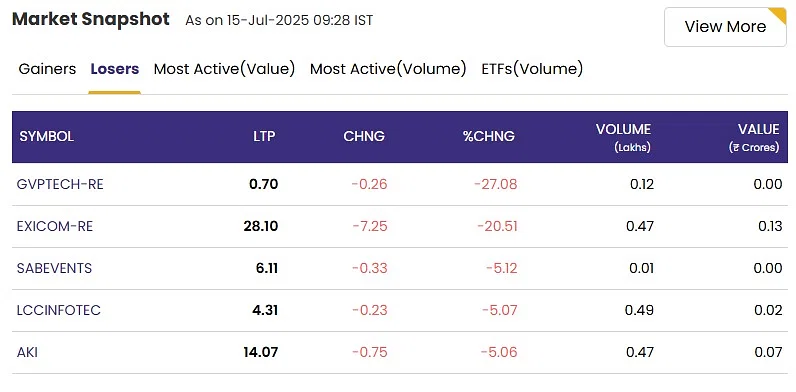
Task: Click the CHNG column header
Action: [364, 137]
